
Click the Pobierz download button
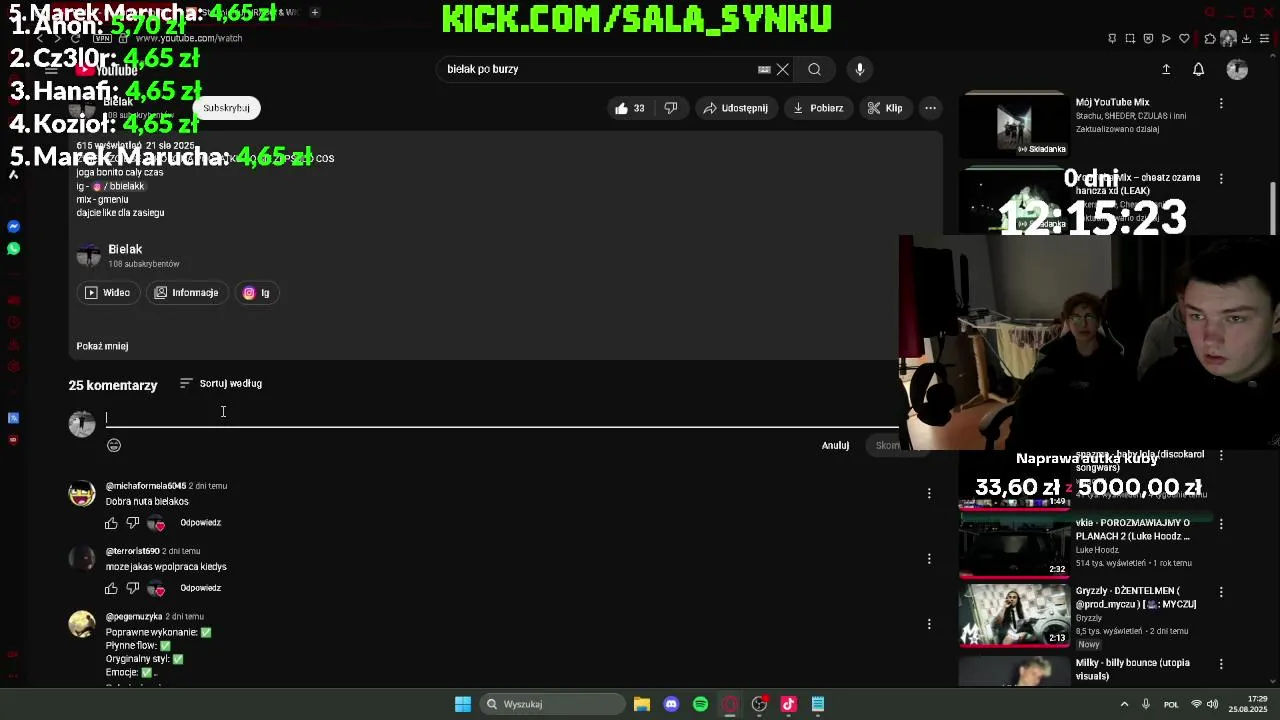818,108
